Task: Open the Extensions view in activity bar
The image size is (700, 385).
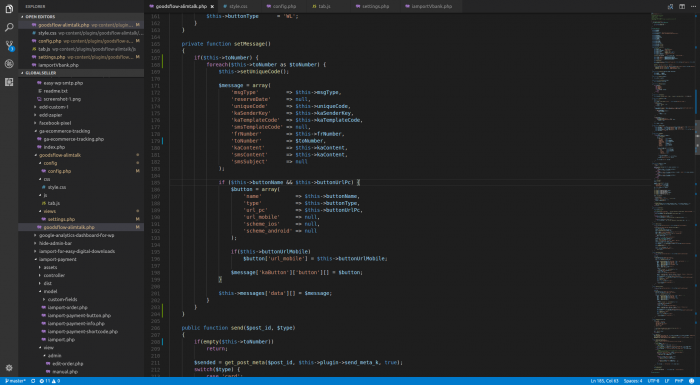Action: click(9, 82)
